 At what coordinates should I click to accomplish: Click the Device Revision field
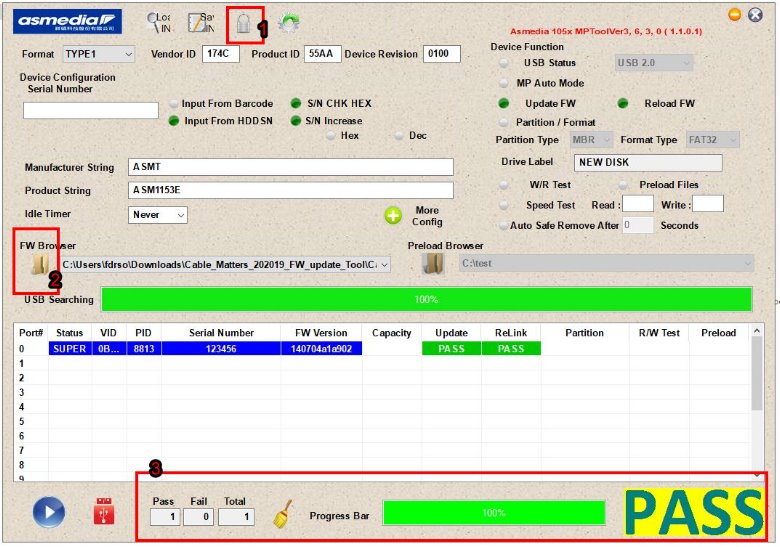[x=442, y=54]
